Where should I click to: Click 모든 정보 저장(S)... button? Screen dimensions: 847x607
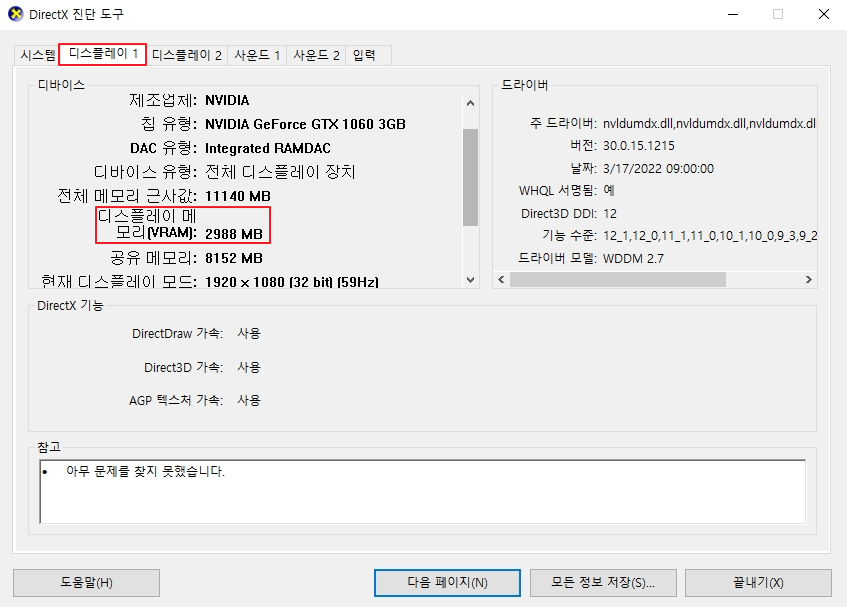pos(603,583)
